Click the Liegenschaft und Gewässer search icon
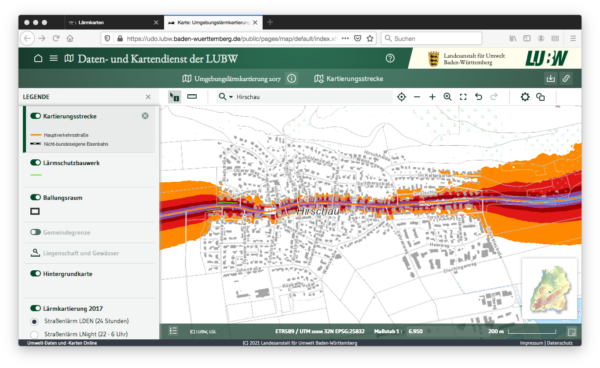600x368 pixels. [35, 253]
